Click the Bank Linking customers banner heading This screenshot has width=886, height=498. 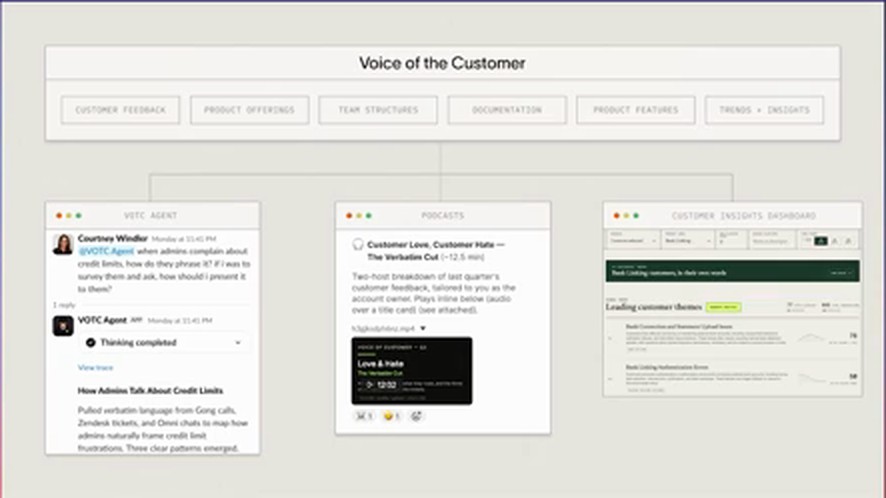pos(668,273)
